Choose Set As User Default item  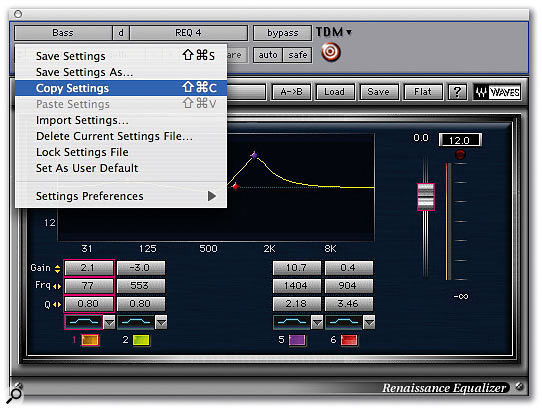[121, 168]
